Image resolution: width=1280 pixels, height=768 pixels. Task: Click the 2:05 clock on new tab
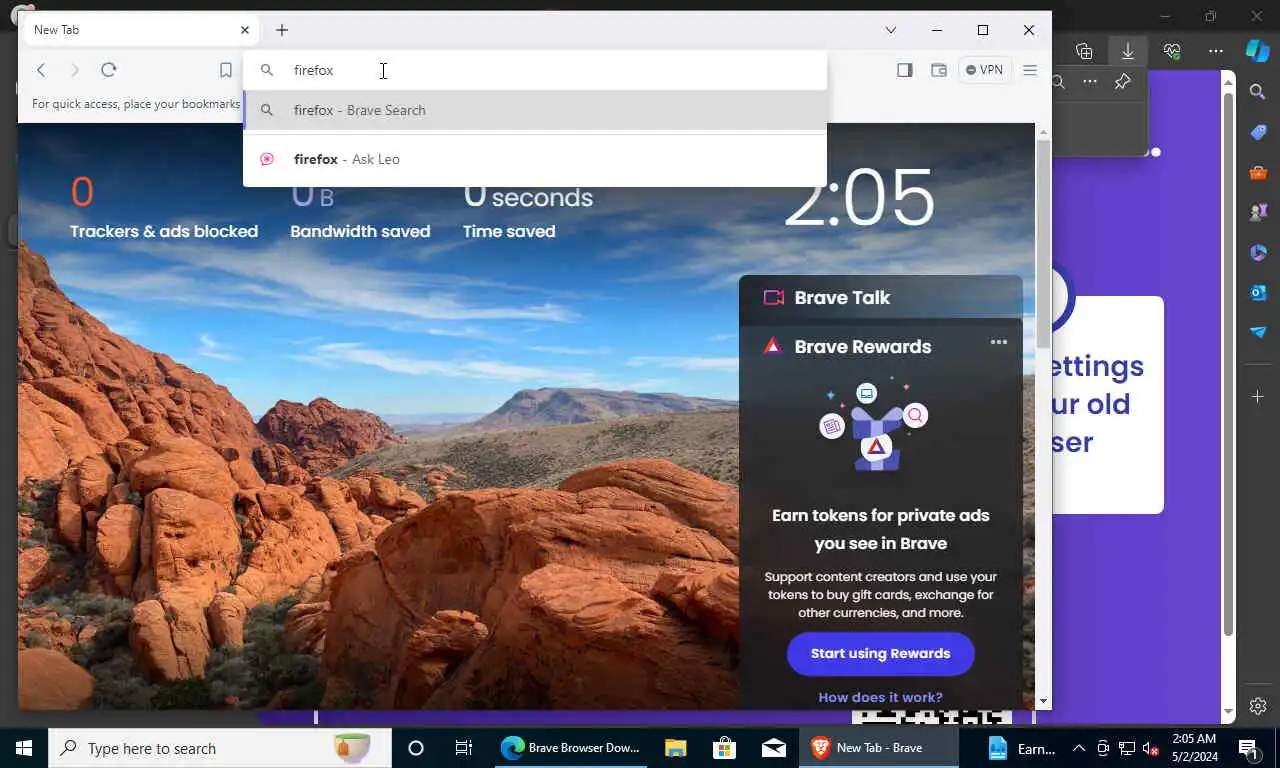coord(859,198)
